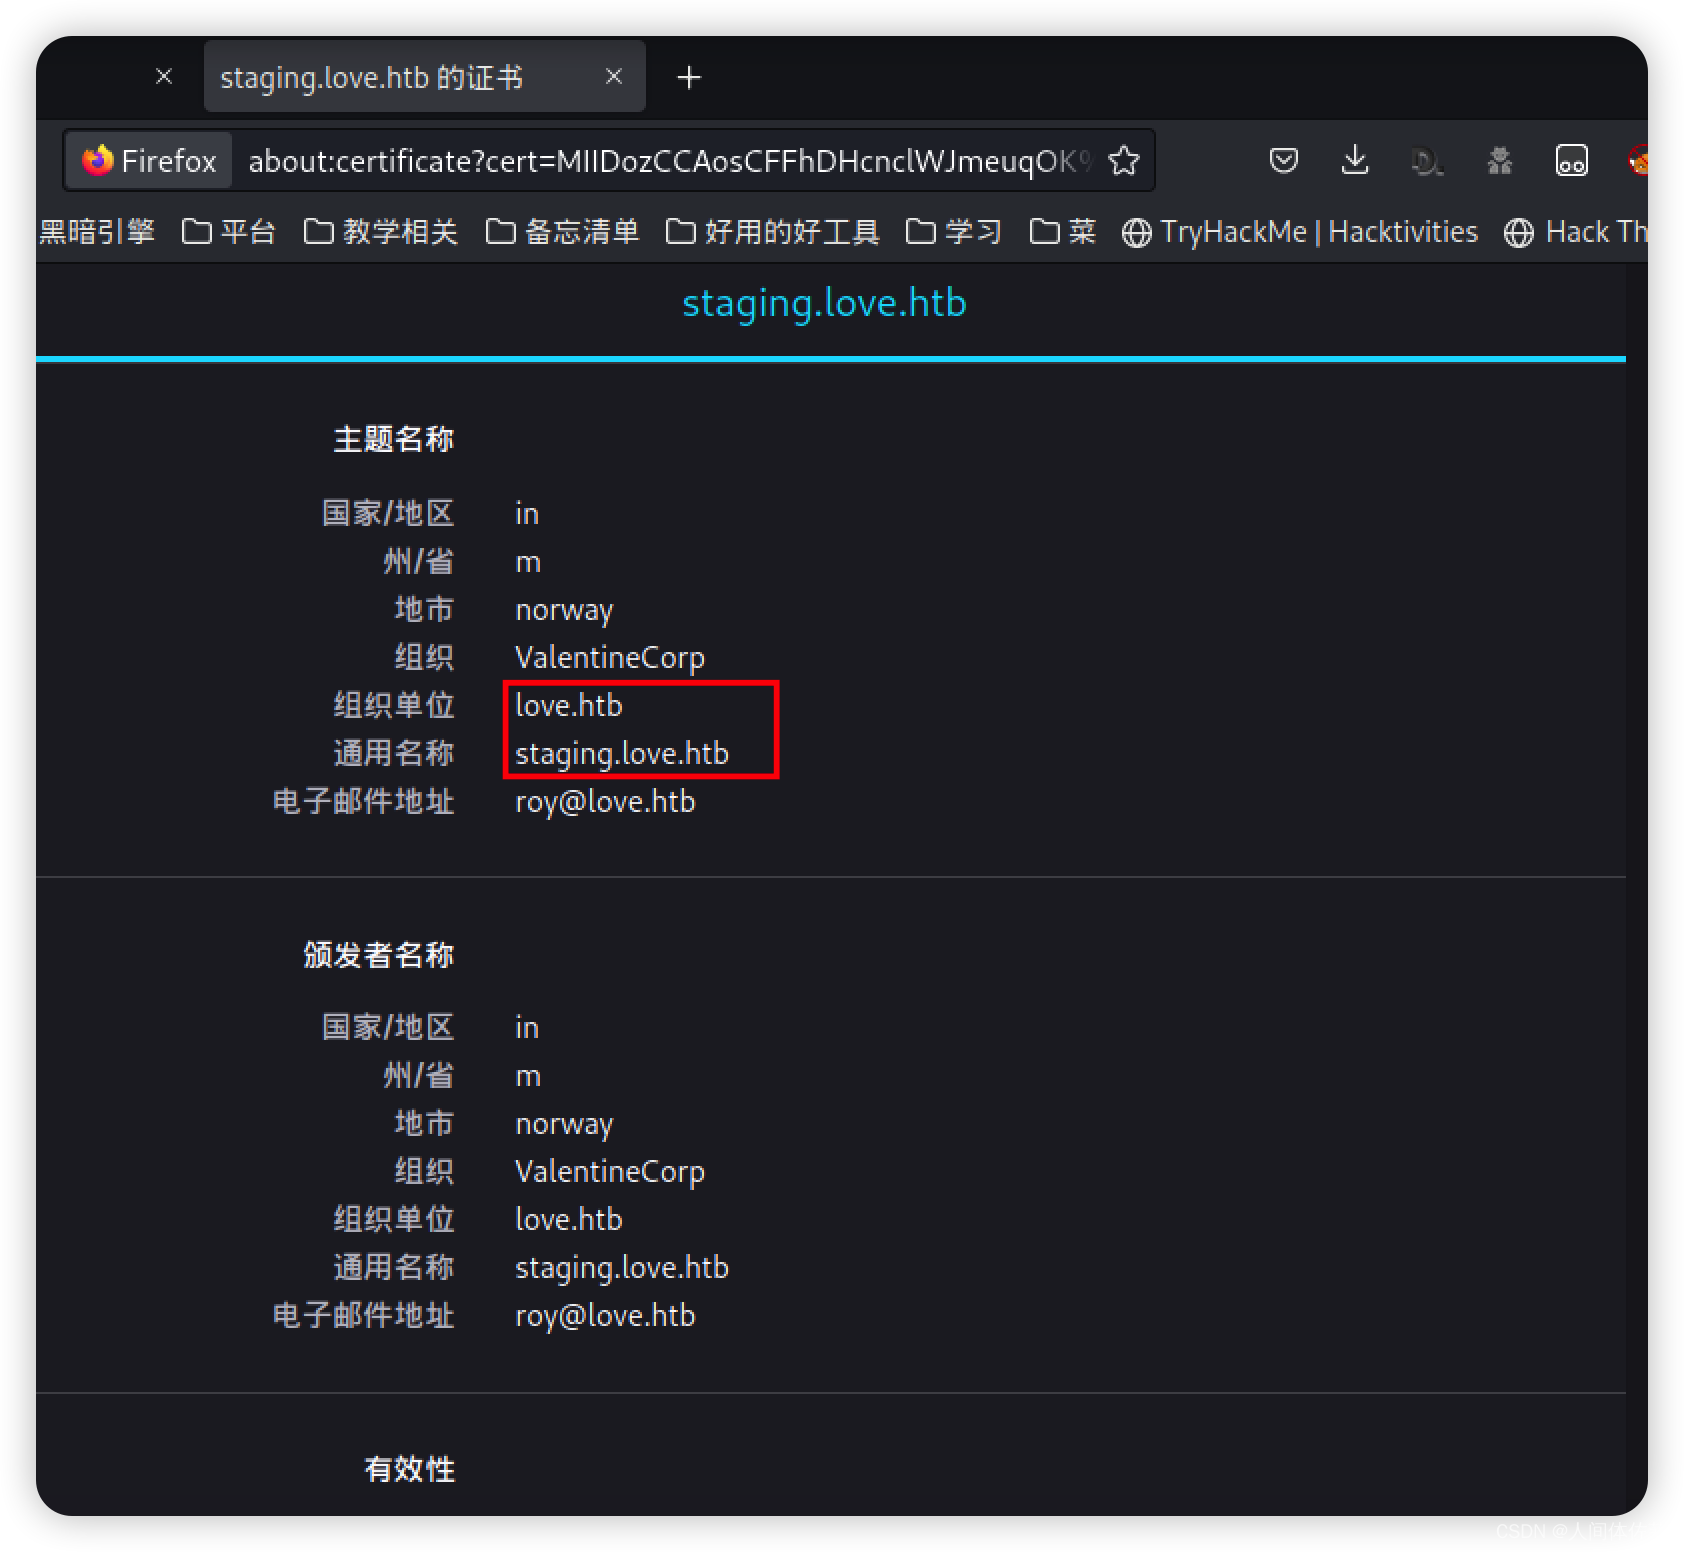The width and height of the screenshot is (1684, 1552).
Task: Click the two-eyed square extension icon
Action: [x=1571, y=160]
